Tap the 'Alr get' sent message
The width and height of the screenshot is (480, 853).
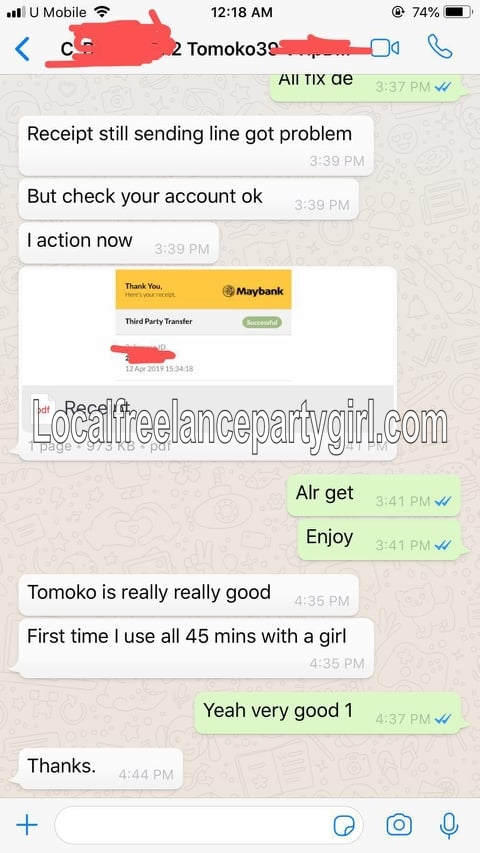tap(373, 496)
